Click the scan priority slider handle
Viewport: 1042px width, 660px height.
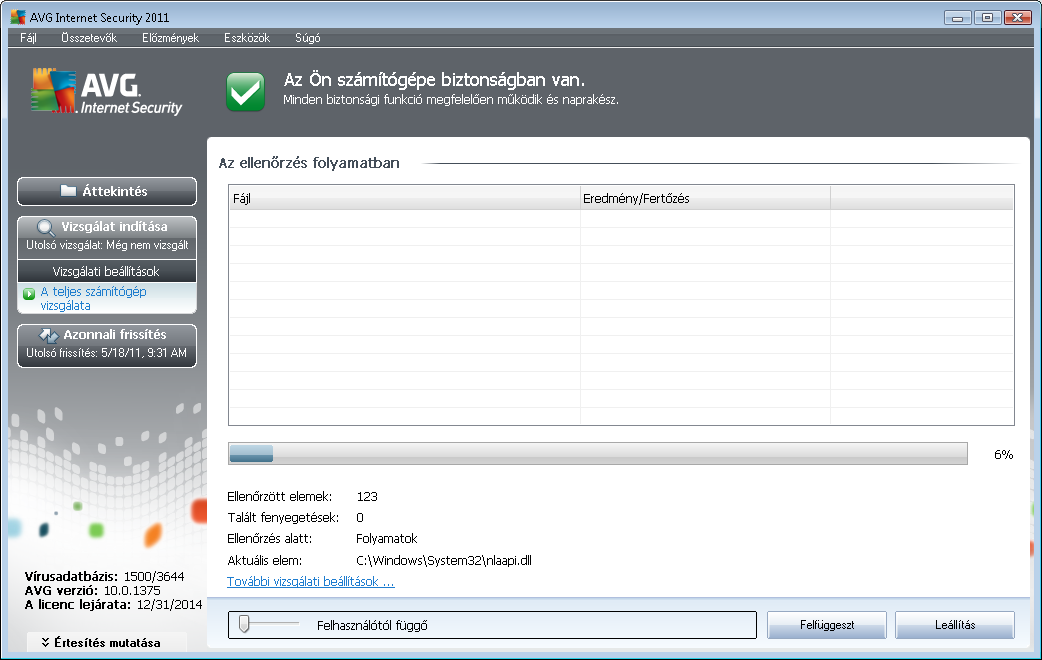point(244,623)
